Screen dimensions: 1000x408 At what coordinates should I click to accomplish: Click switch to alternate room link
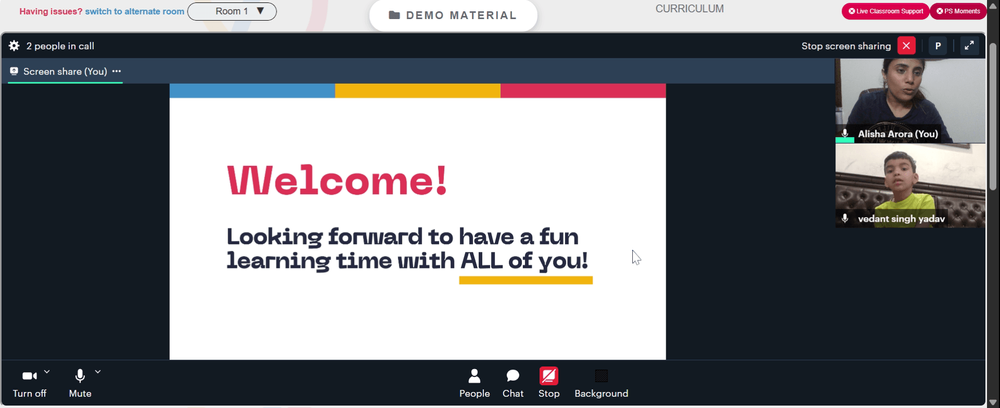click(135, 11)
